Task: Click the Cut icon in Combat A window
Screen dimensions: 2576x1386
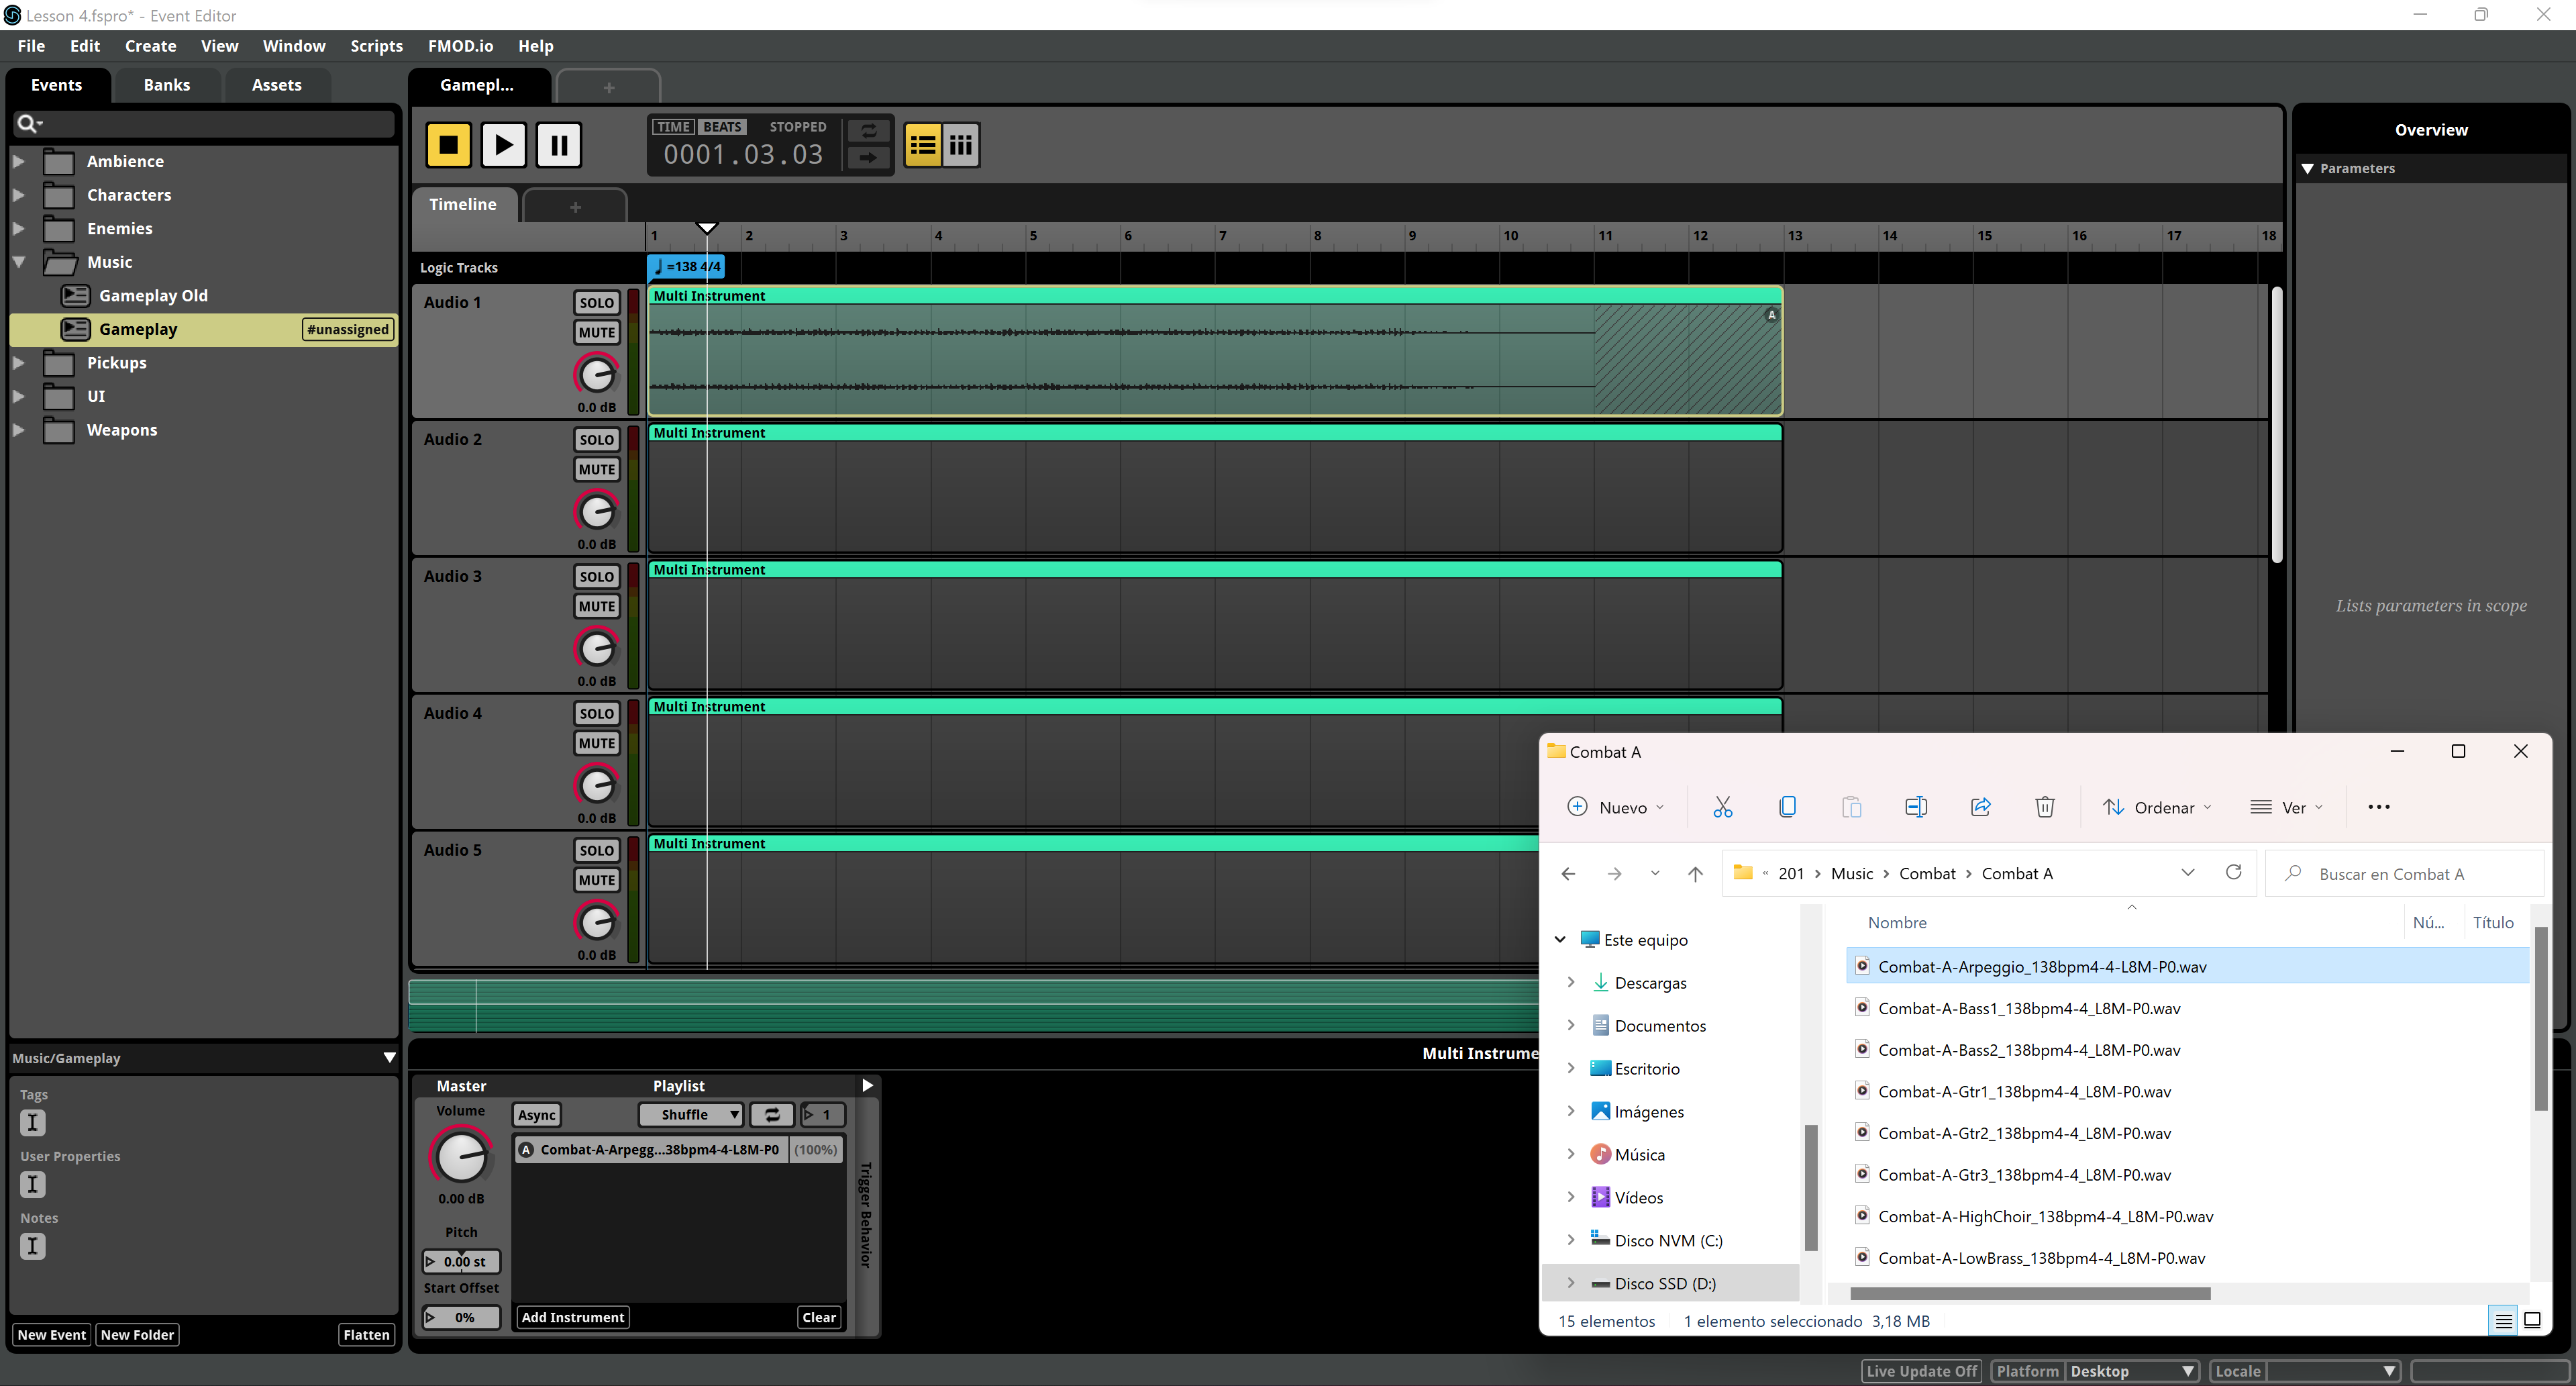Action: tap(1722, 807)
